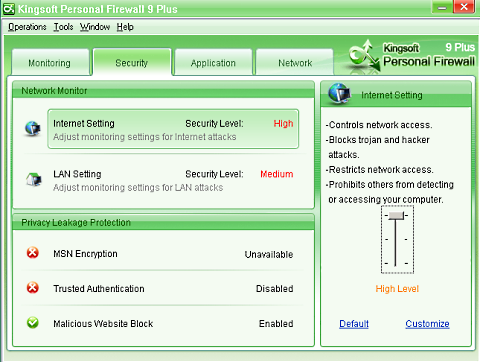Select the LAN Setting row

point(173,180)
